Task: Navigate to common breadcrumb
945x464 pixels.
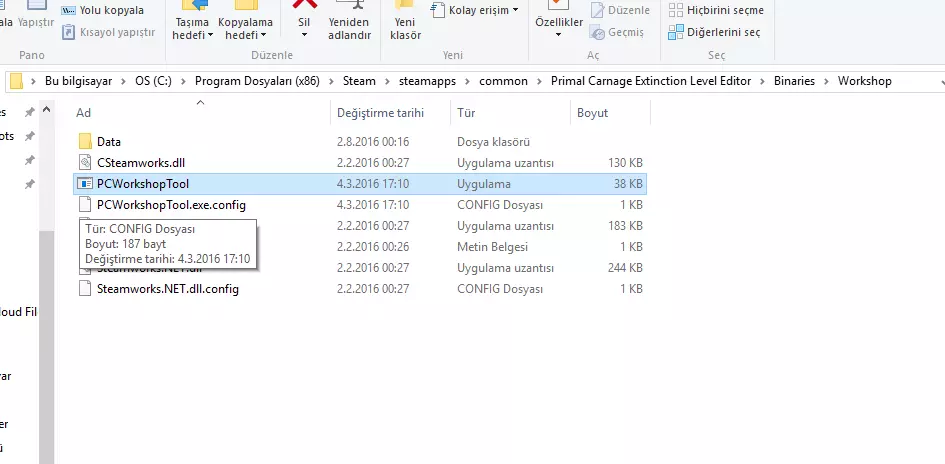Action: click(x=503, y=81)
